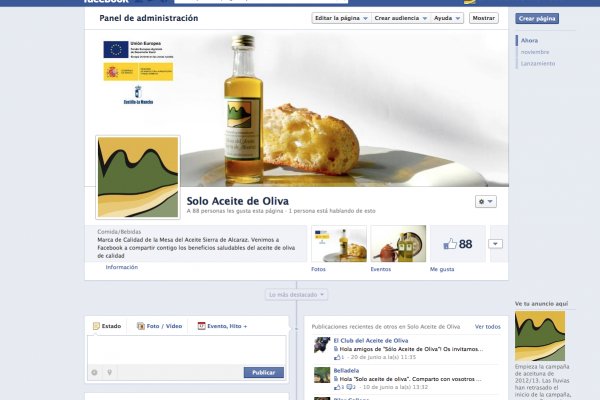This screenshot has height=400, width=600.
Task: Open the Lo más destacado filter dropdown
Action: pyautogui.click(x=296, y=294)
